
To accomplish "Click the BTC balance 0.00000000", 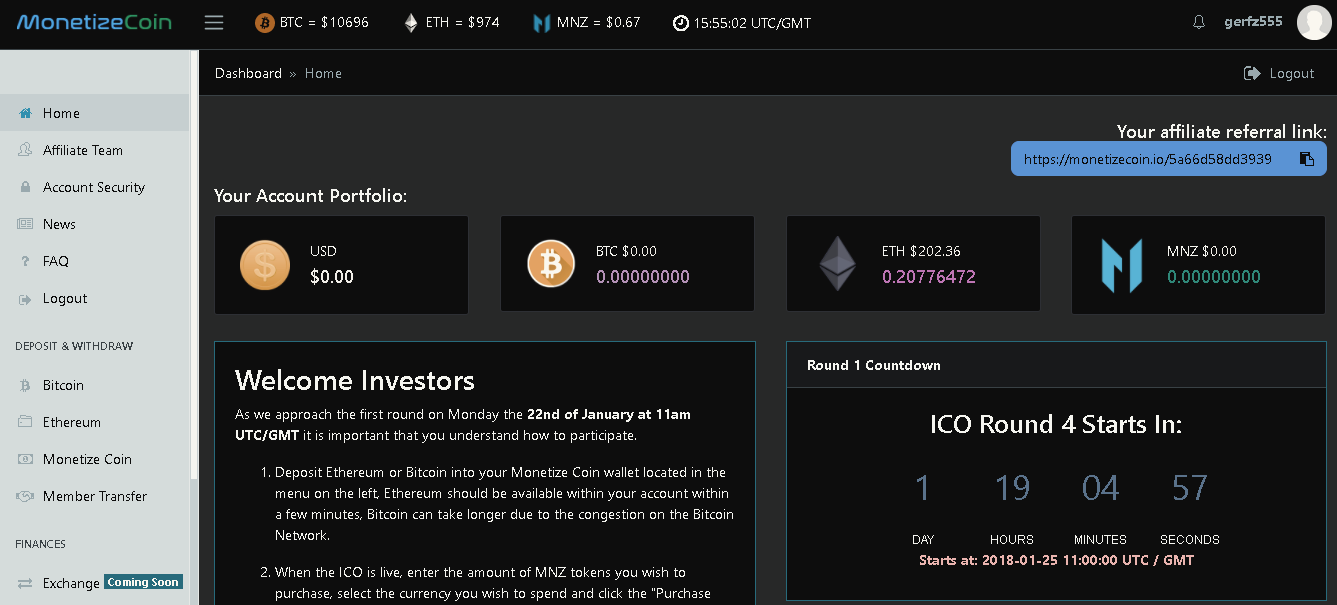I will point(643,277).
